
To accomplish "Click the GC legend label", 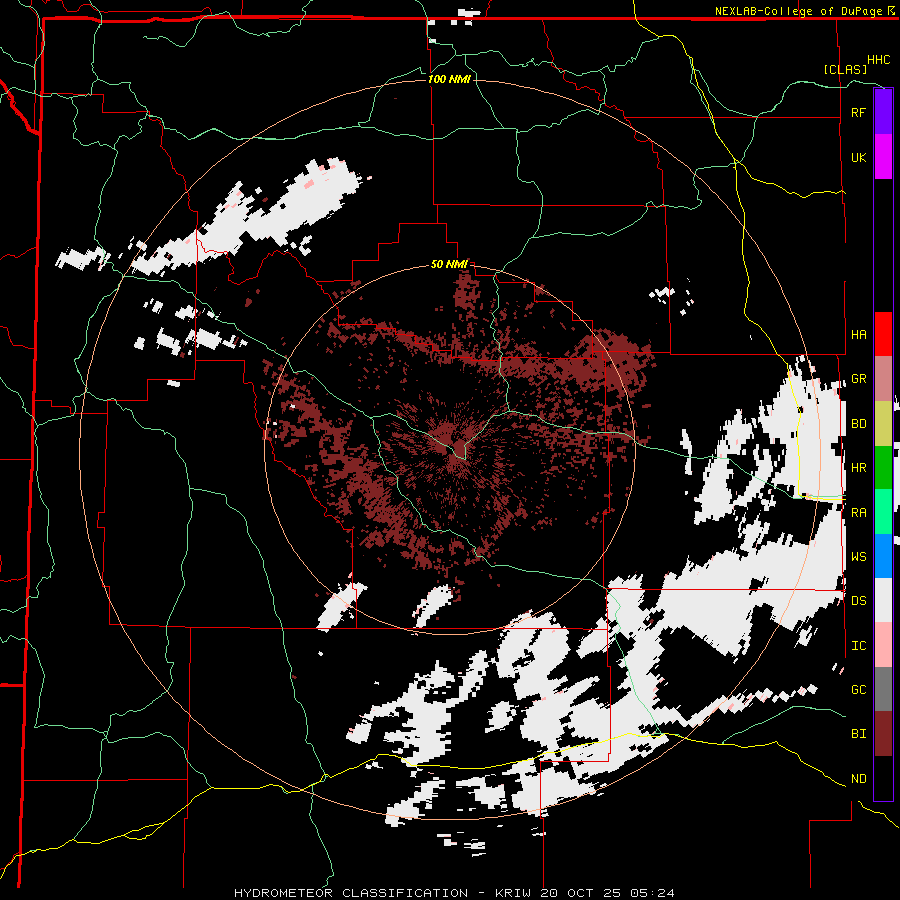I will [x=858, y=689].
